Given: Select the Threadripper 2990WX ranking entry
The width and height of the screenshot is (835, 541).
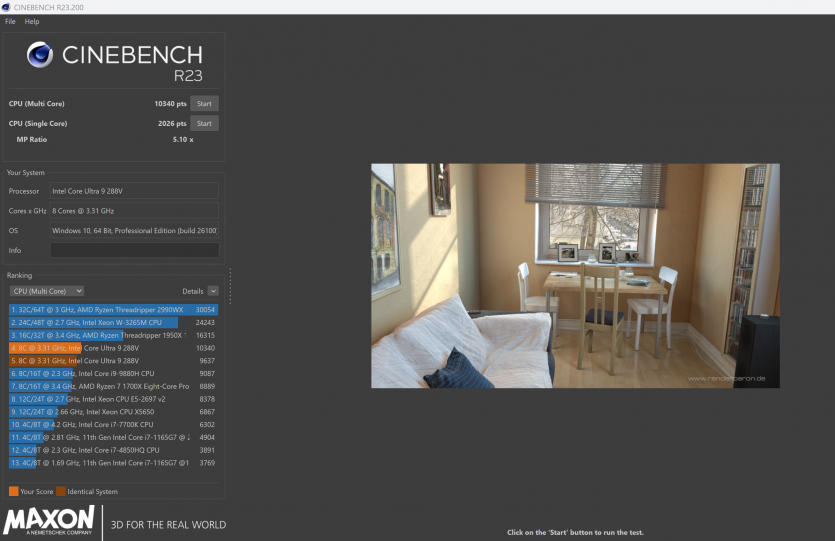Looking at the screenshot, I should (113, 310).
